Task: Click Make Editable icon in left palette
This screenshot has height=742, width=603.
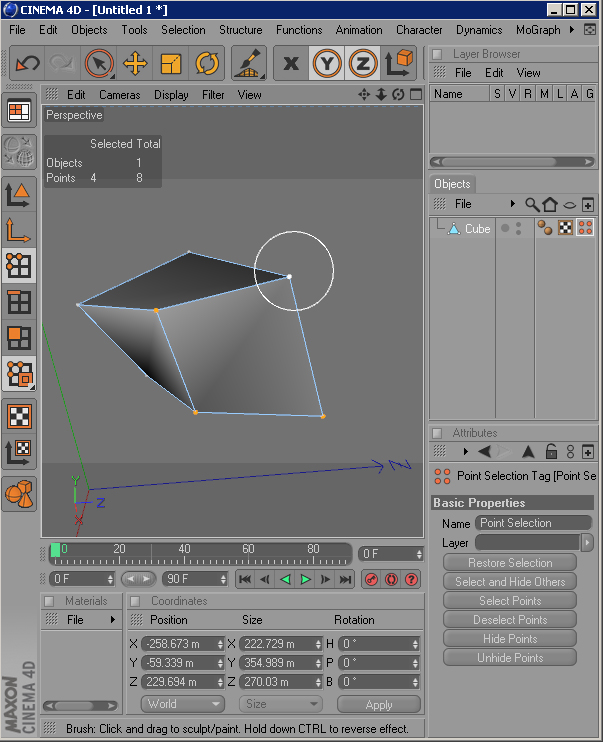Action: click(19, 152)
